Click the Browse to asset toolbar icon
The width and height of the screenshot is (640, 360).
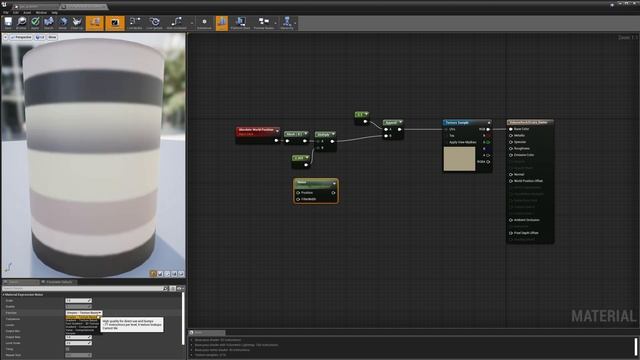21,23
